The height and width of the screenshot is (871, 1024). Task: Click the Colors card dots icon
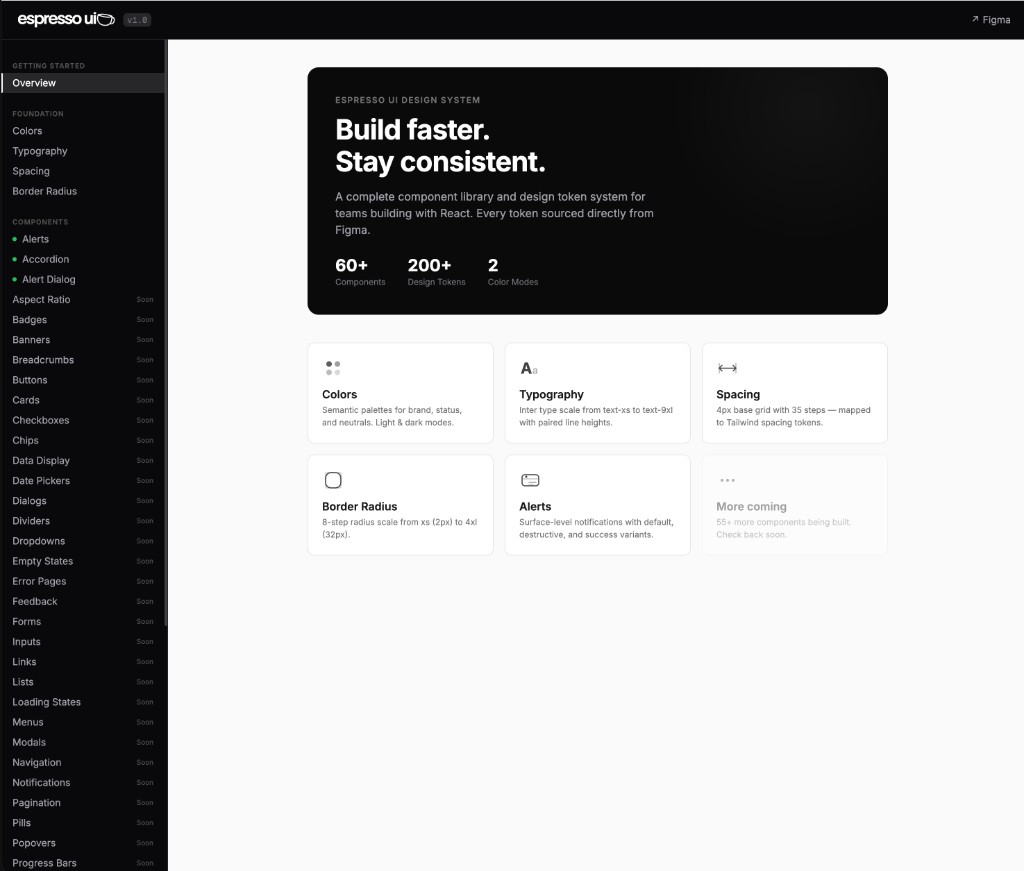pyautogui.click(x=333, y=368)
